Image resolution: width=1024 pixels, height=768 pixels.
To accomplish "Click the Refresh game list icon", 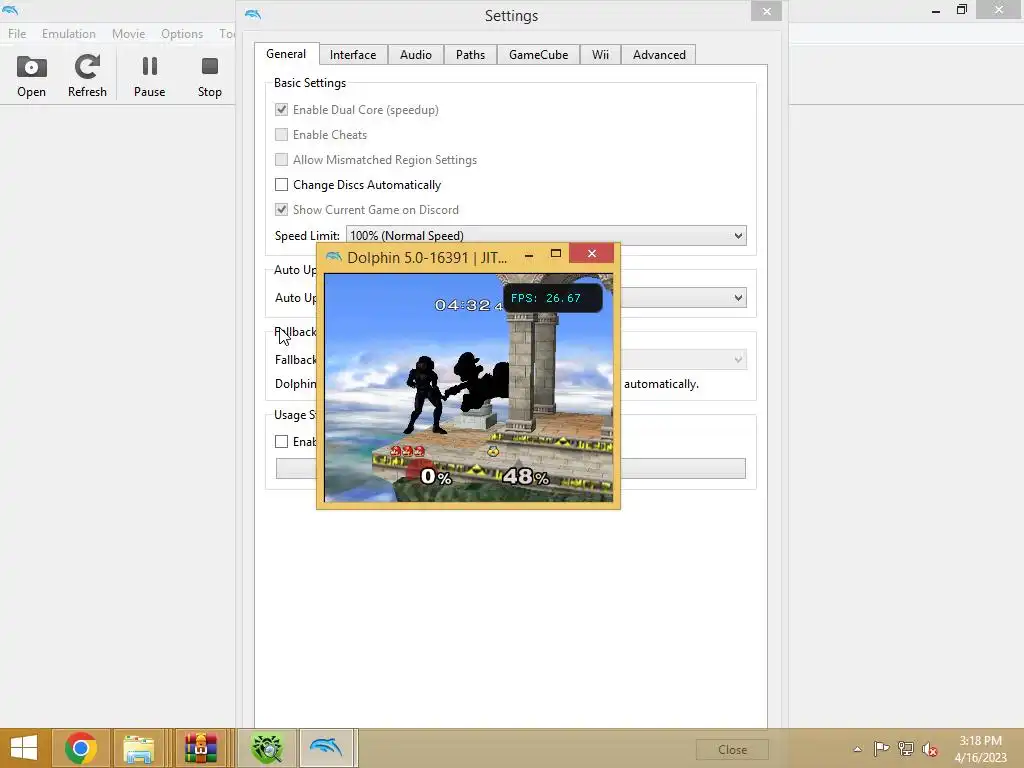I will pos(87,76).
